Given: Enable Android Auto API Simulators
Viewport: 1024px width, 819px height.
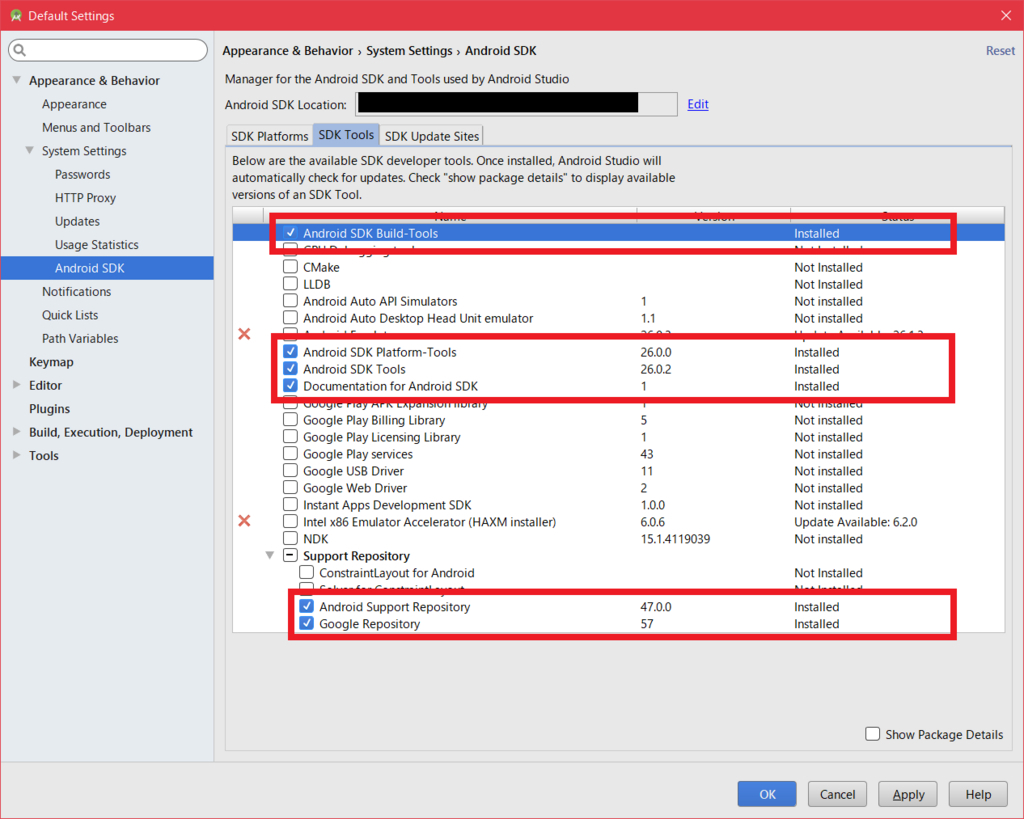Looking at the screenshot, I should [291, 301].
